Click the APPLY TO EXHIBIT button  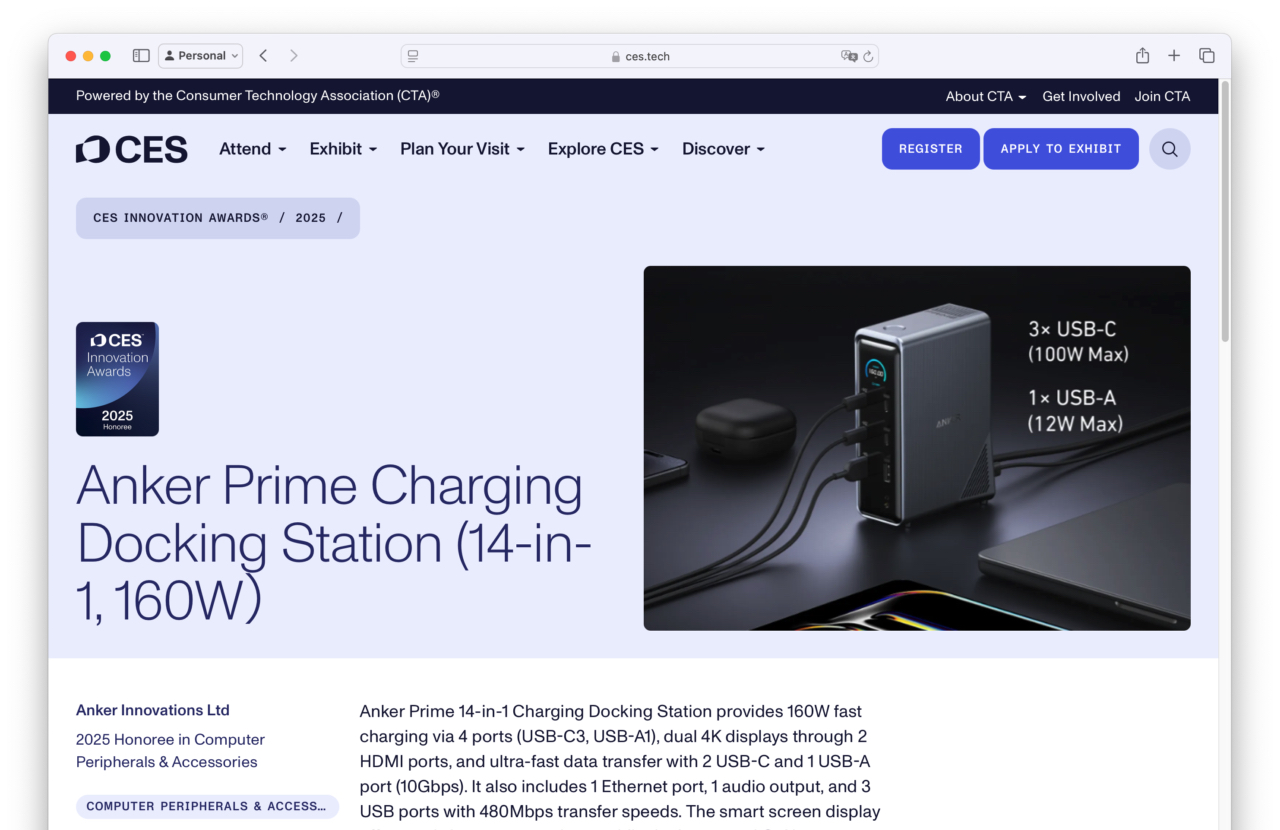pos(1061,149)
